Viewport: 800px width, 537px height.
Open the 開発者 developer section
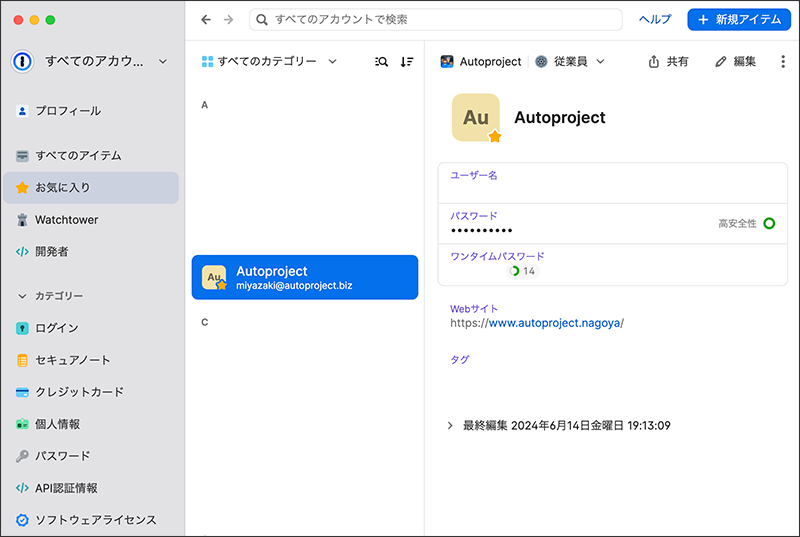point(52,252)
